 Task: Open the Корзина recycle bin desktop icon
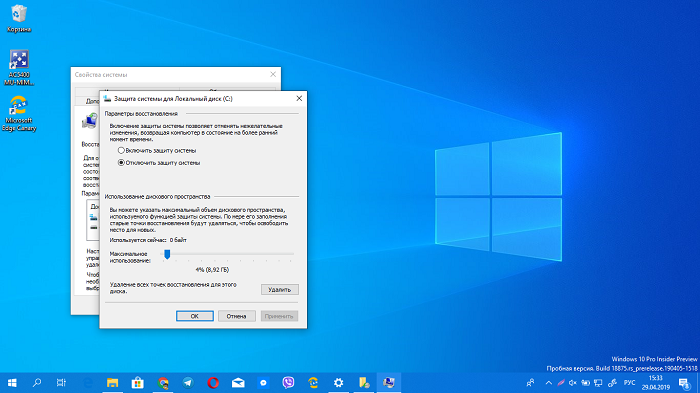click(19, 19)
